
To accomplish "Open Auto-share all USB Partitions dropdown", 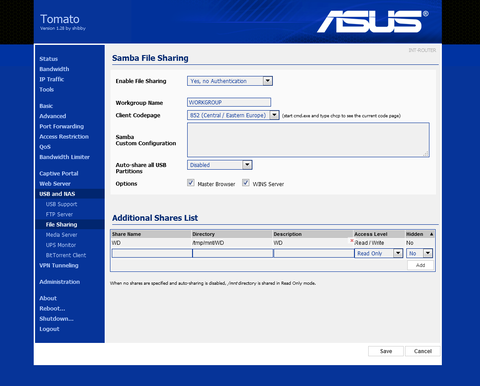I will click(x=220, y=165).
